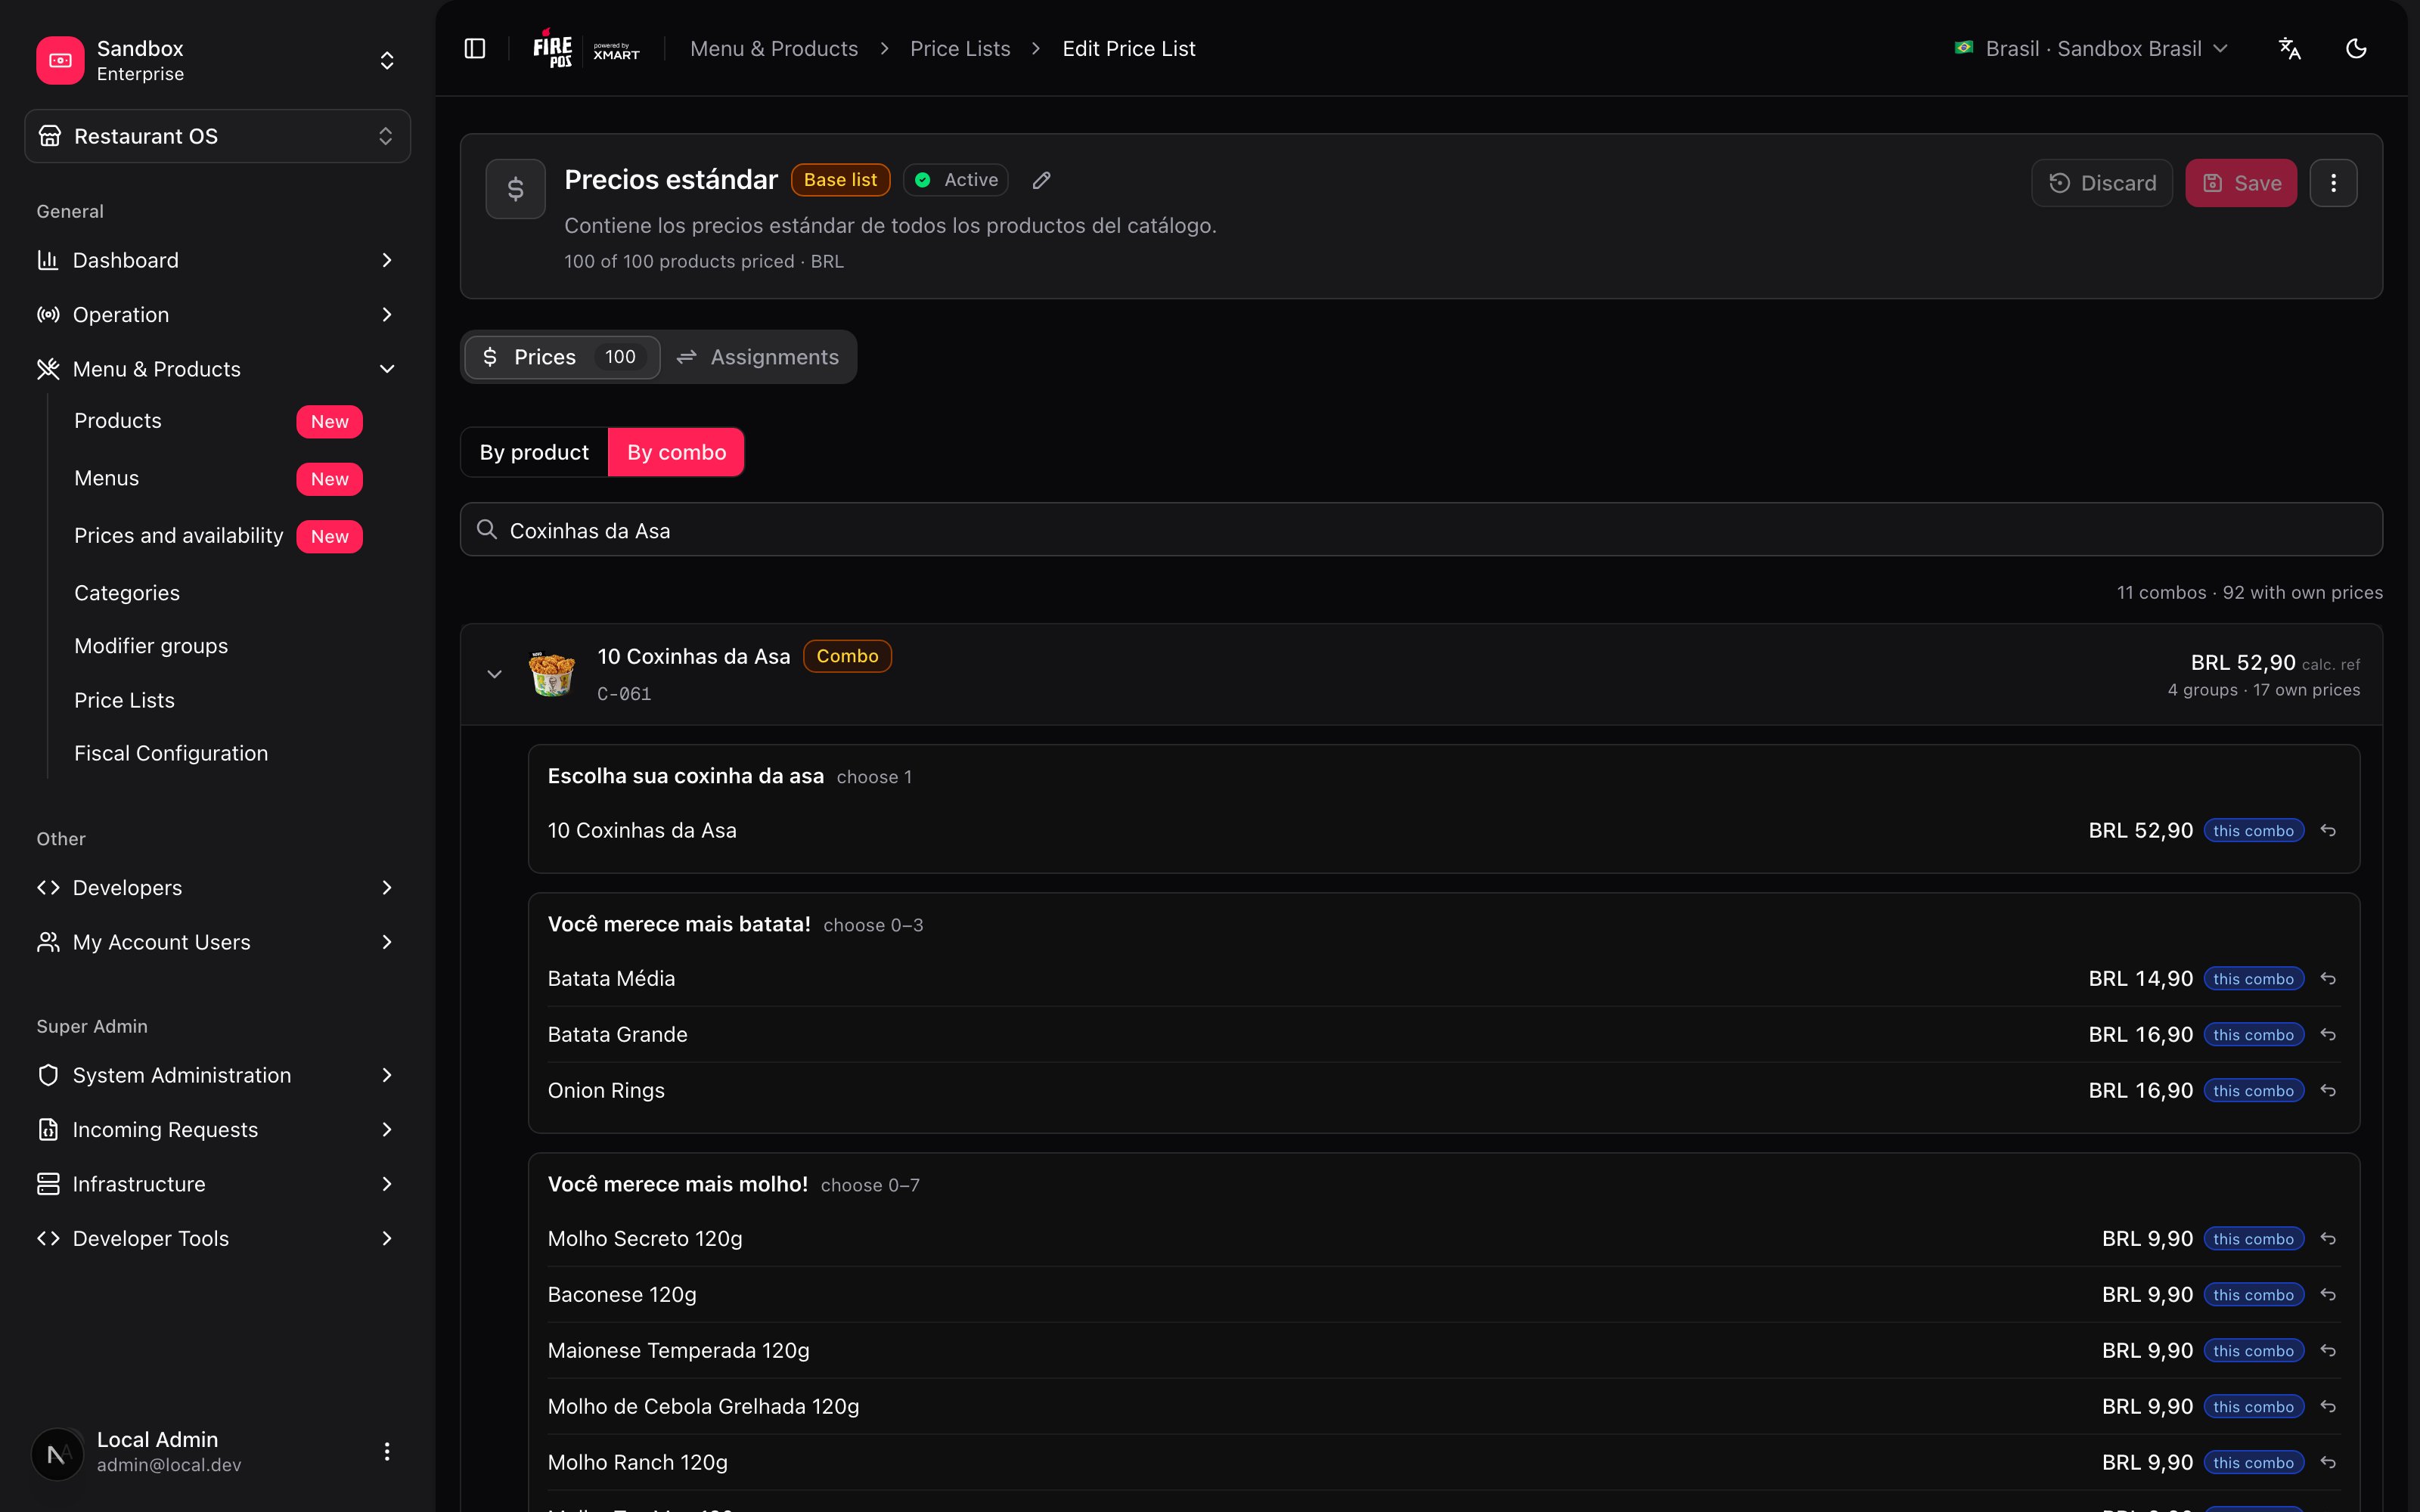The width and height of the screenshot is (2420, 1512).
Task: Expand Incoming Requests section
Action: click(x=217, y=1130)
